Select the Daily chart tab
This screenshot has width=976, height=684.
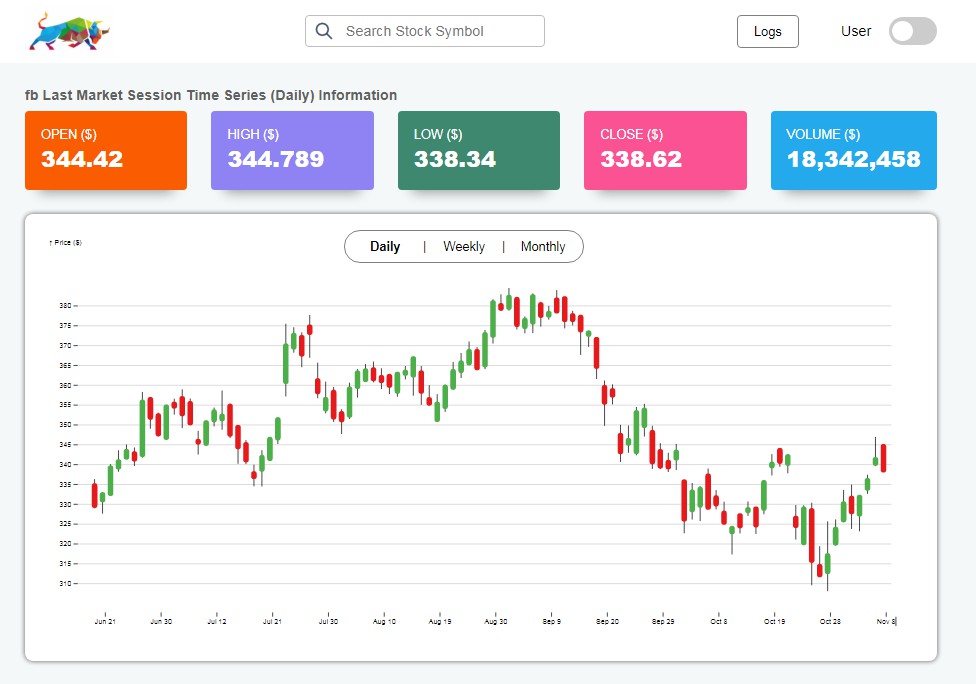[385, 247]
